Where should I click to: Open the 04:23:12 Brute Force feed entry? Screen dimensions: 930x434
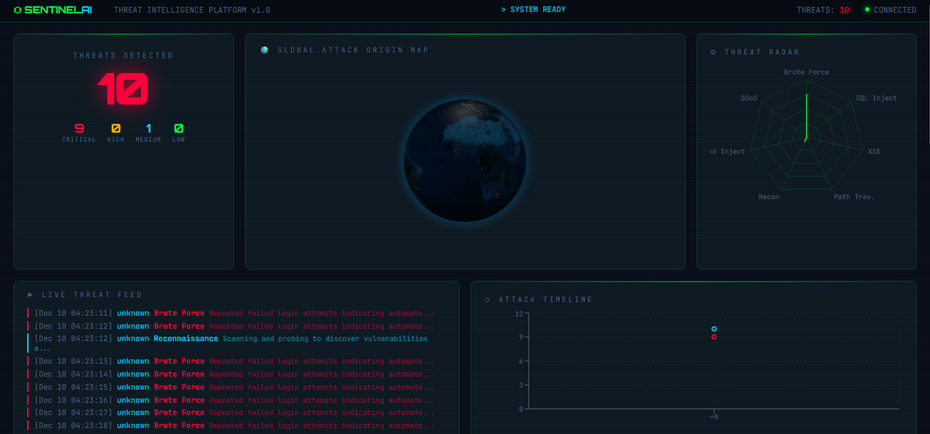click(235, 326)
